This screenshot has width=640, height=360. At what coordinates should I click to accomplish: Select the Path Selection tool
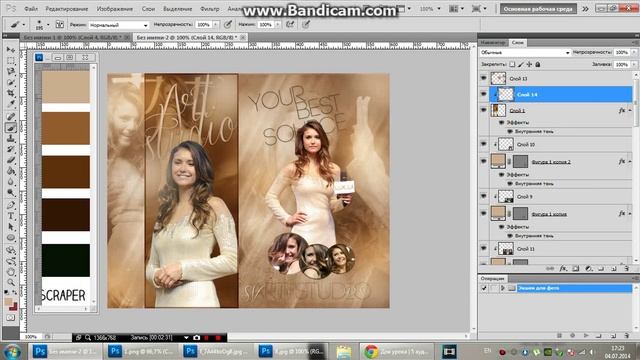click(x=11, y=227)
